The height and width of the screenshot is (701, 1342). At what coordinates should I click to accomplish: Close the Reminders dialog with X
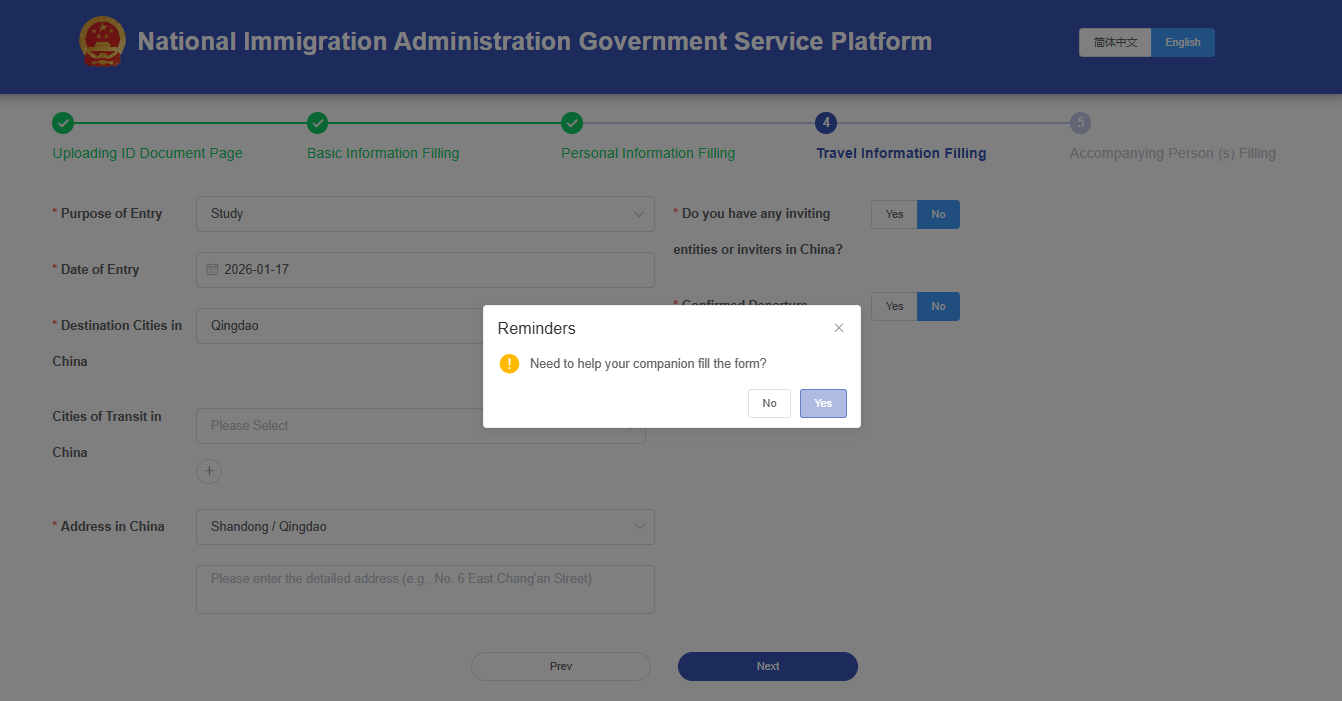[x=839, y=328]
